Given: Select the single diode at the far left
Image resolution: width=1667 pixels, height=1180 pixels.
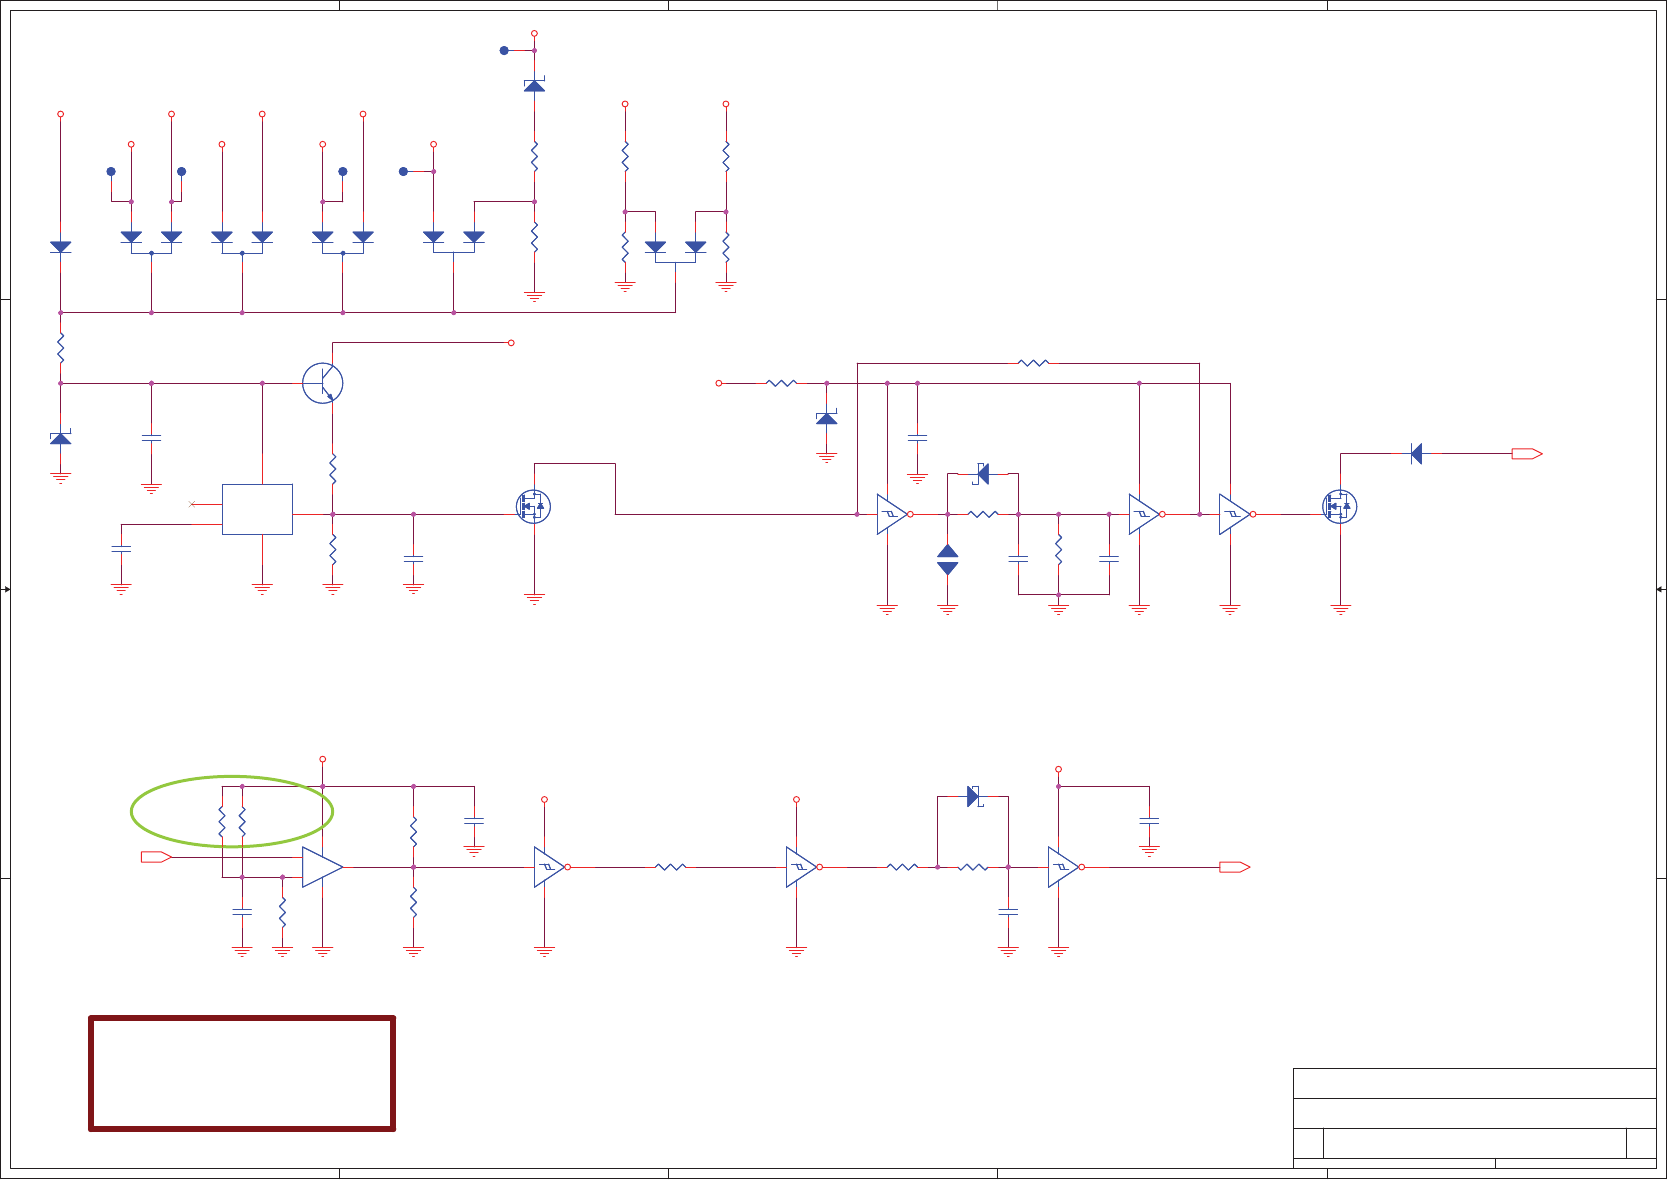Looking at the screenshot, I should 61,246.
